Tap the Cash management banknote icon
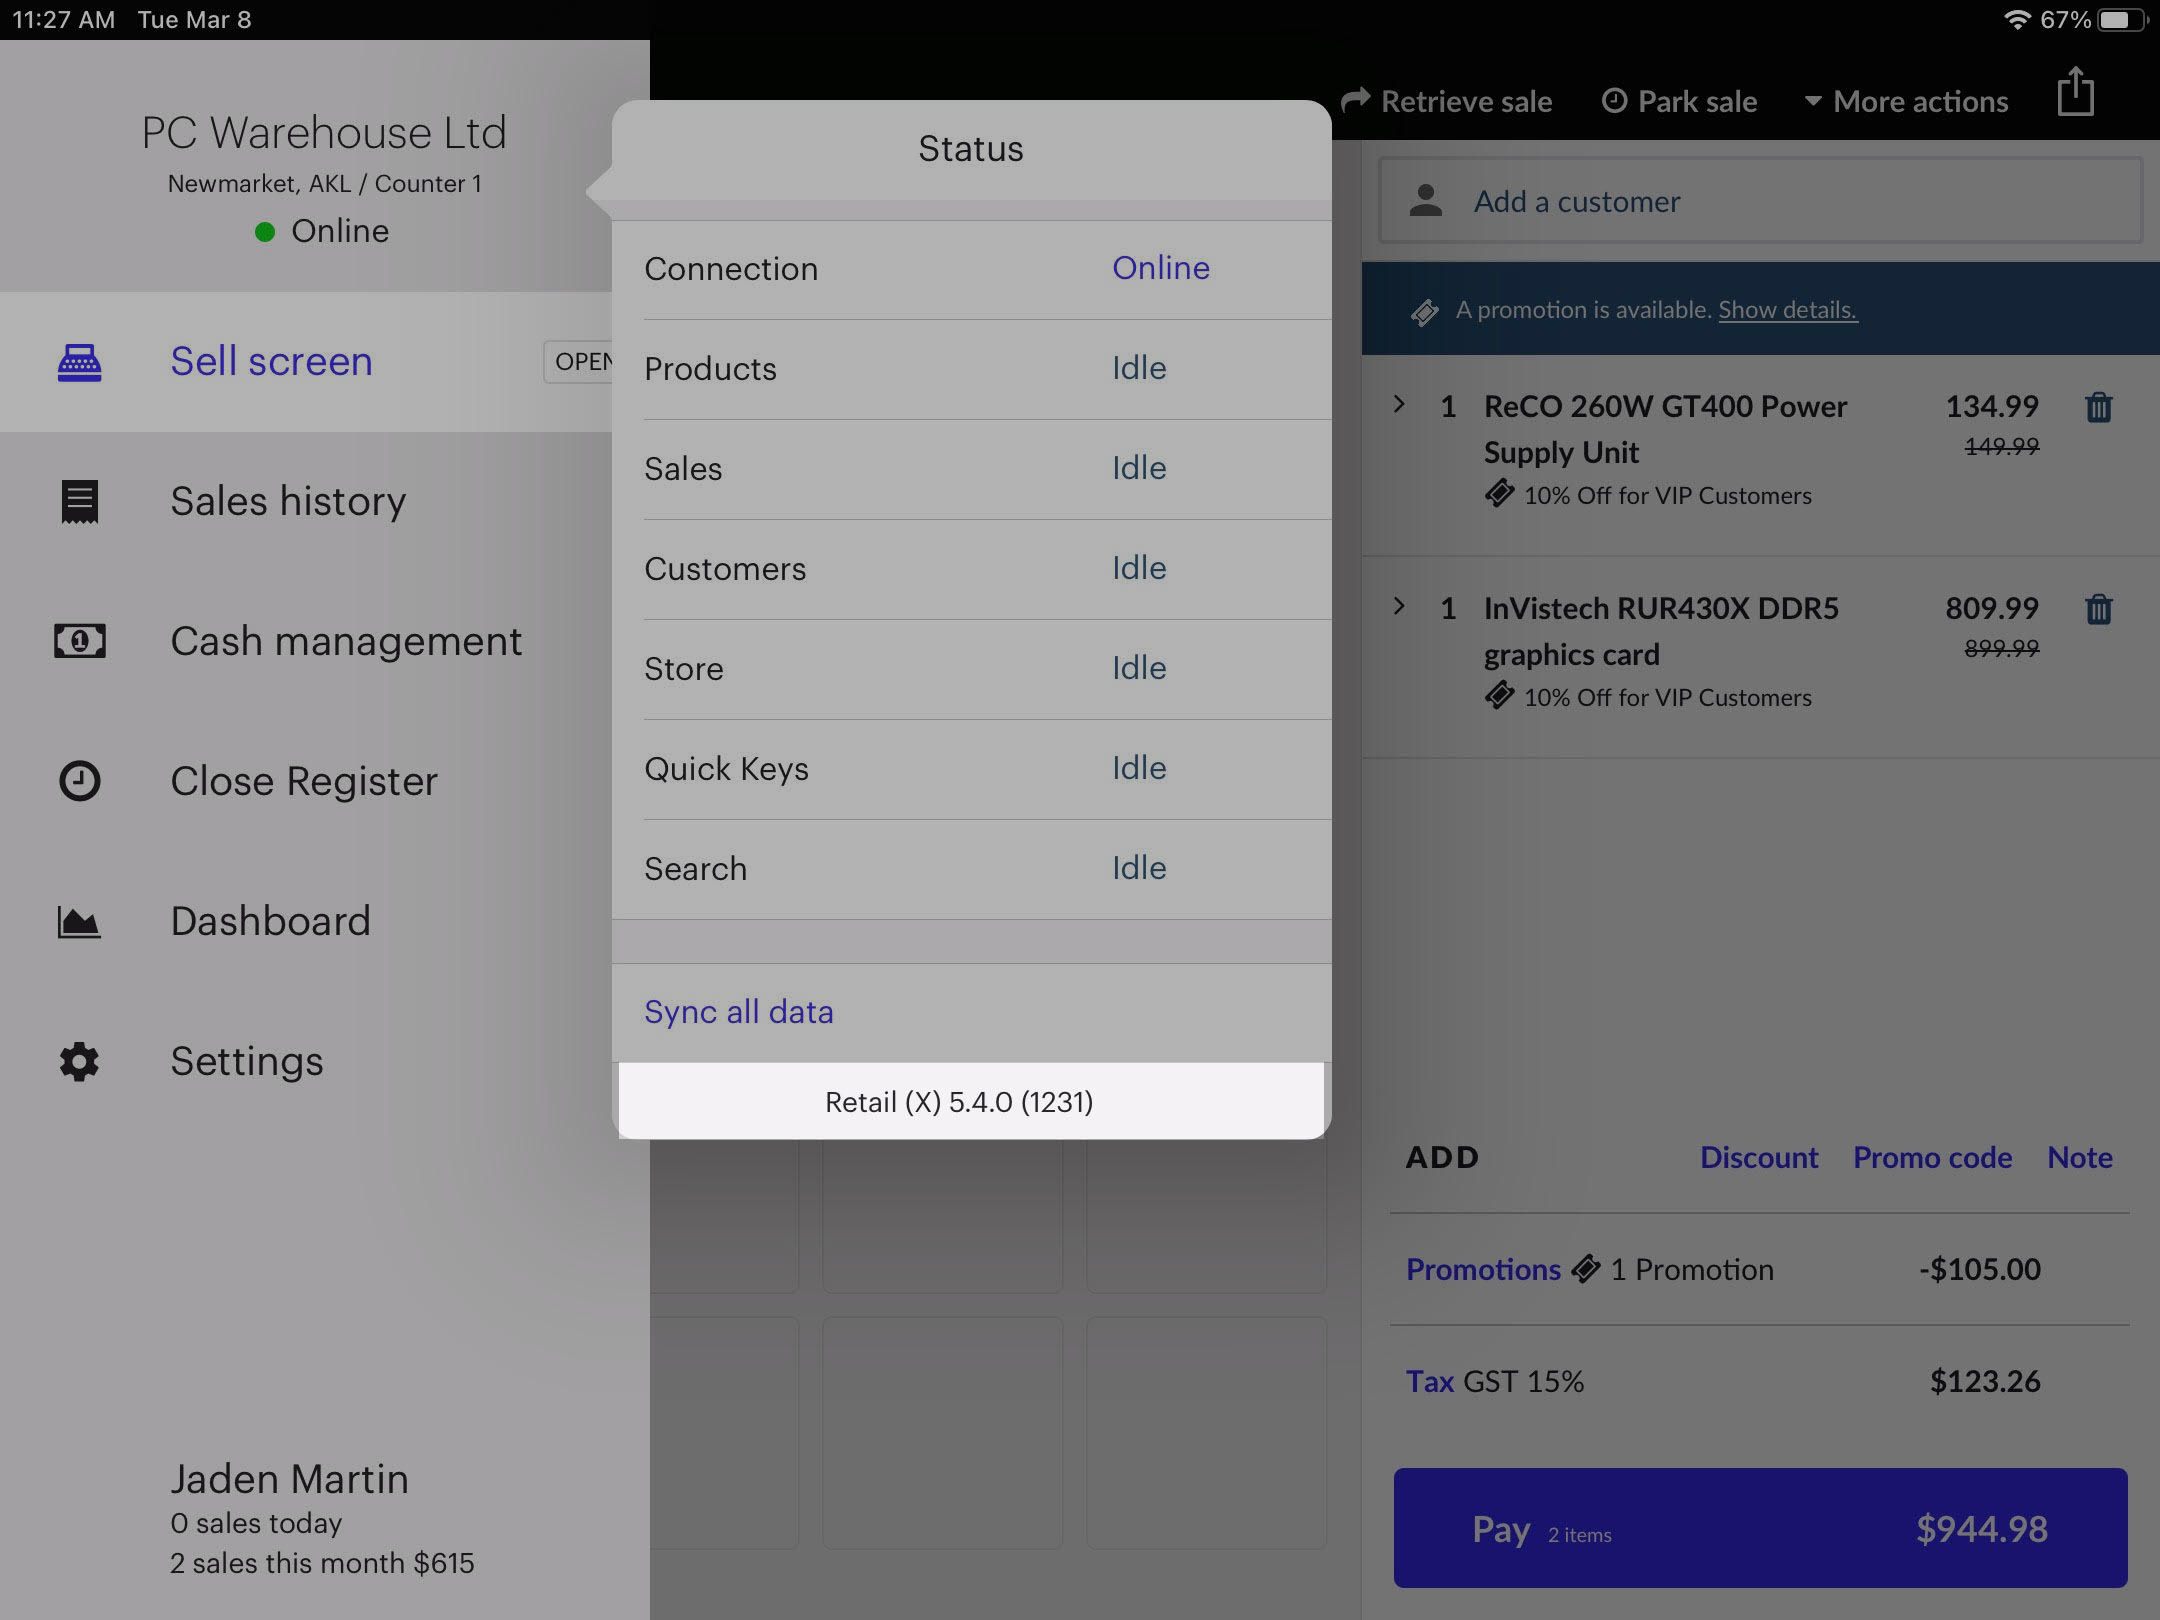The width and height of the screenshot is (2160, 1620). [79, 641]
